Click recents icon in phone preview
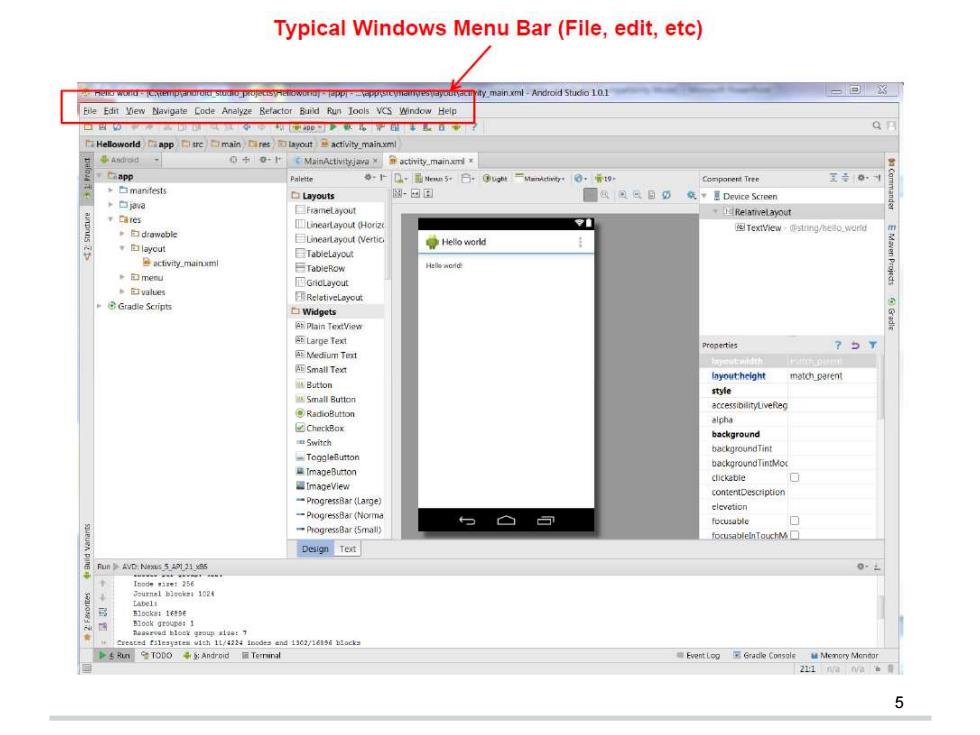 pyautogui.click(x=546, y=520)
